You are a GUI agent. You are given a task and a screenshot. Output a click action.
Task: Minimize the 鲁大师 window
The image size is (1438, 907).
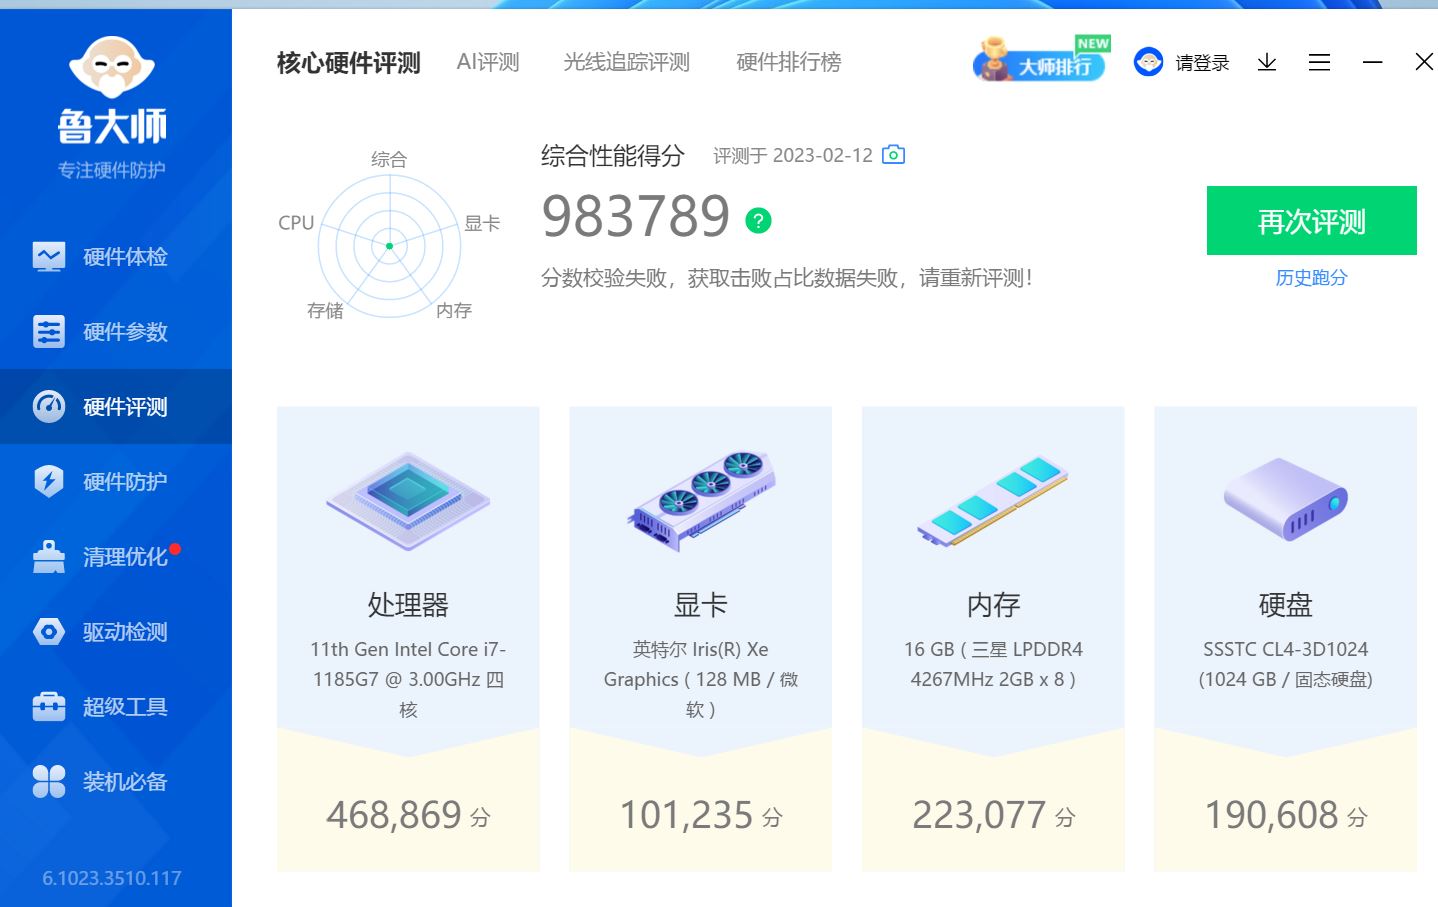pos(1372,62)
